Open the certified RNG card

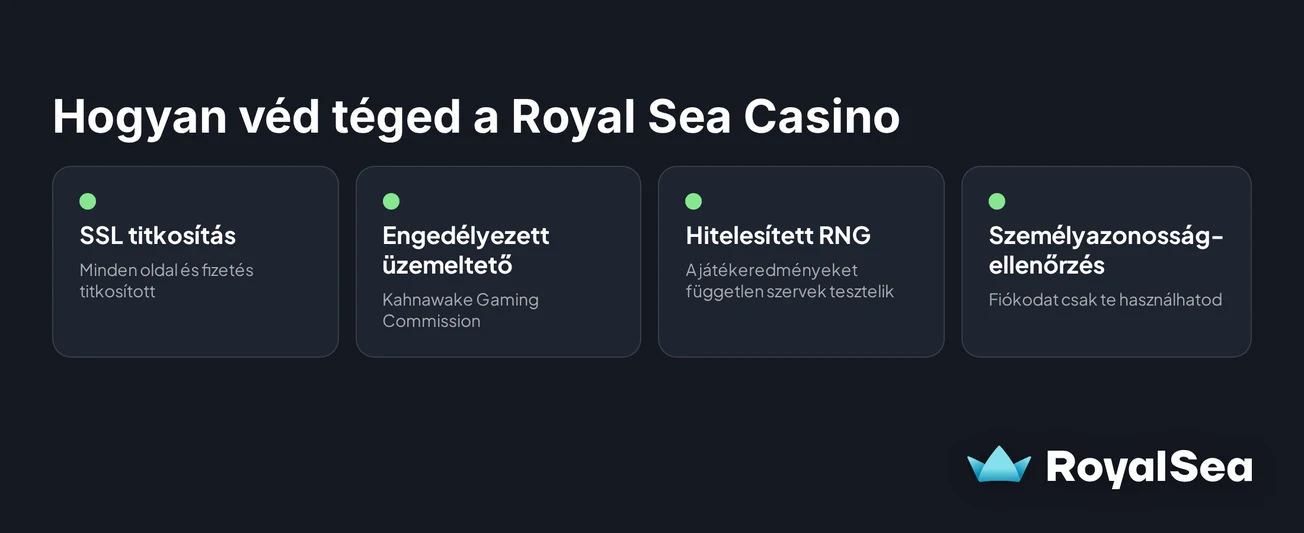pyautogui.click(x=801, y=262)
